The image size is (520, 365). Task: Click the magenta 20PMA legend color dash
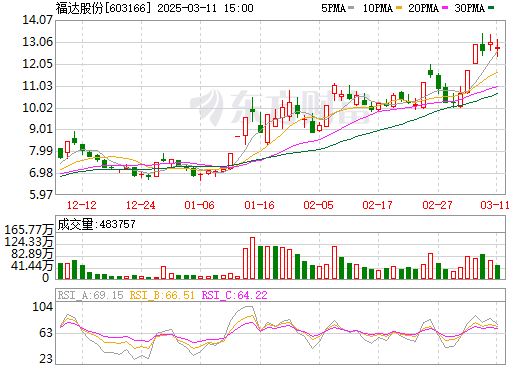point(445,8)
